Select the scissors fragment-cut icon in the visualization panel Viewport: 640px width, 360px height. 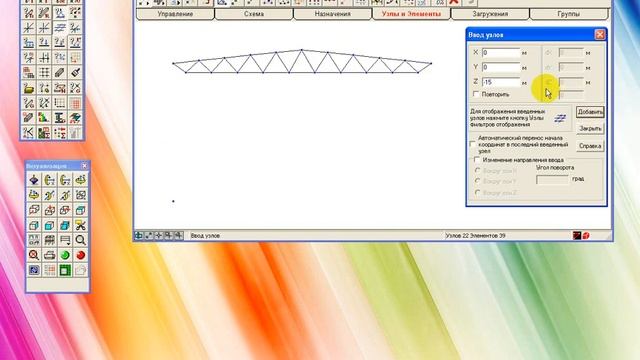[x=80, y=225]
